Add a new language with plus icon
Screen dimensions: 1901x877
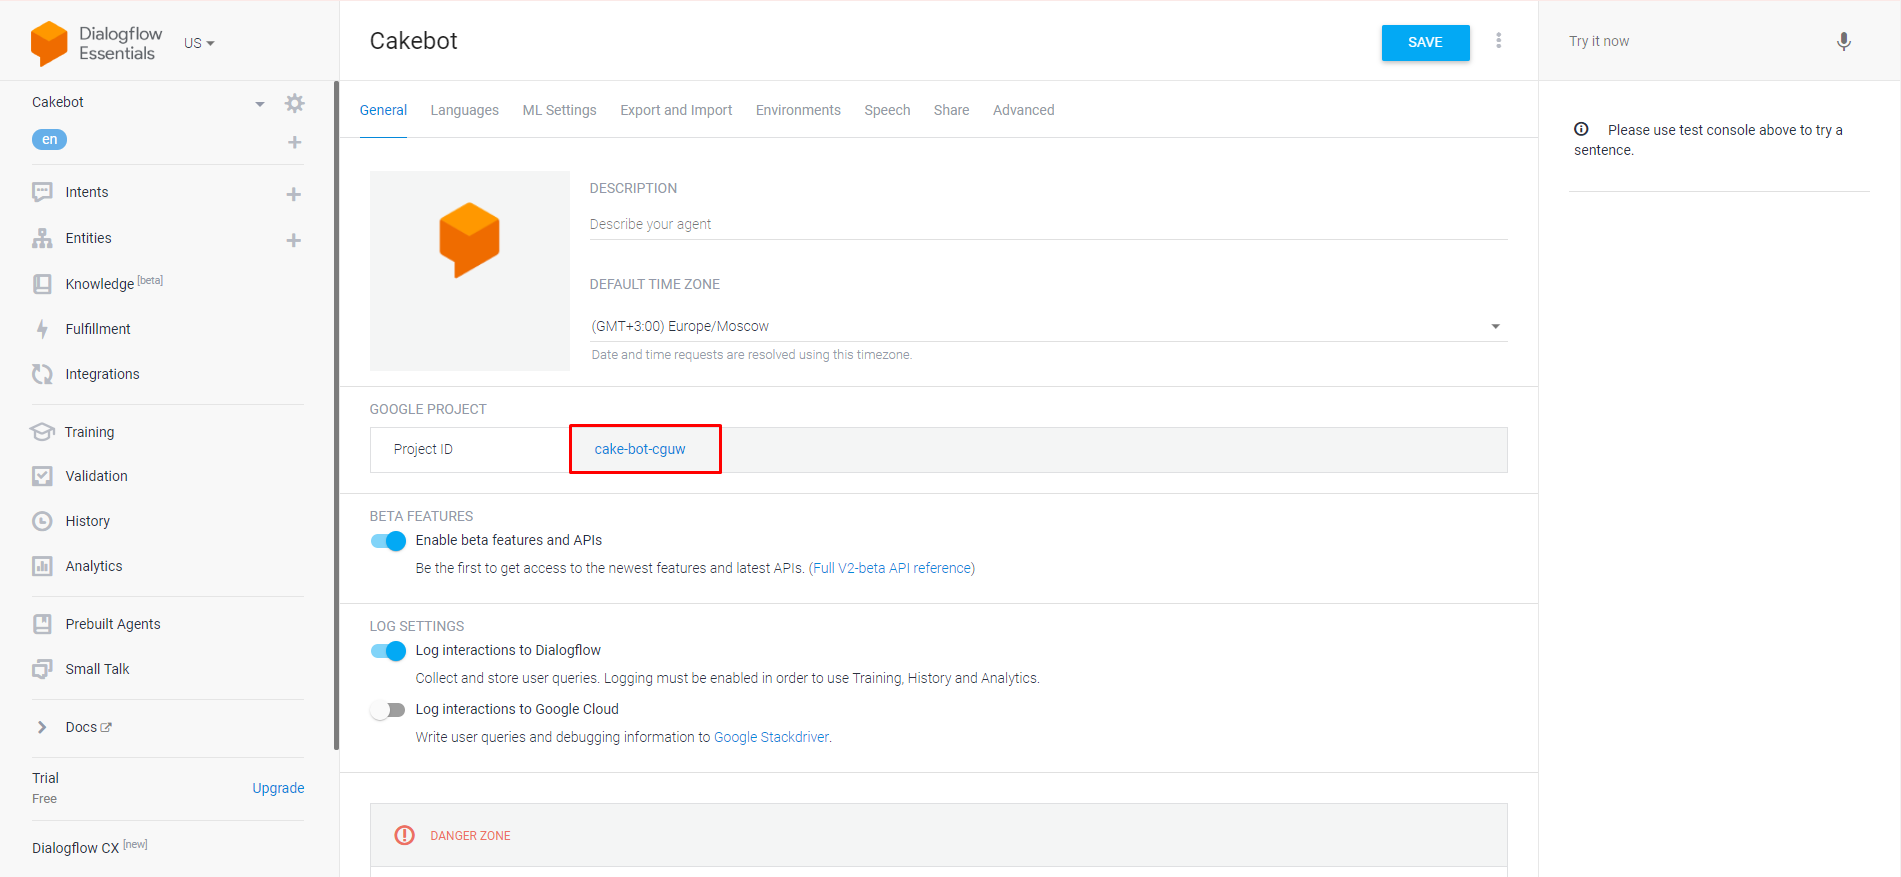294,142
